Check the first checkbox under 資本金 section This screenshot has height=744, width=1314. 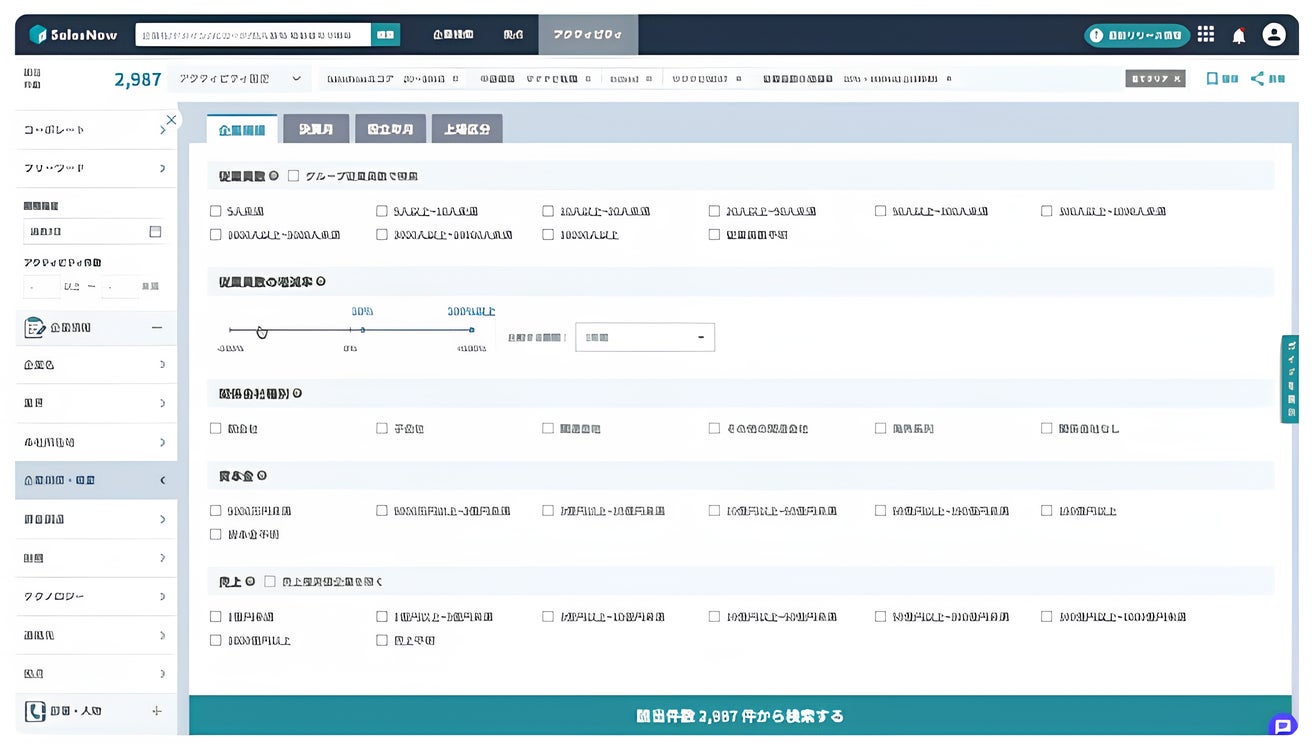[215, 511]
